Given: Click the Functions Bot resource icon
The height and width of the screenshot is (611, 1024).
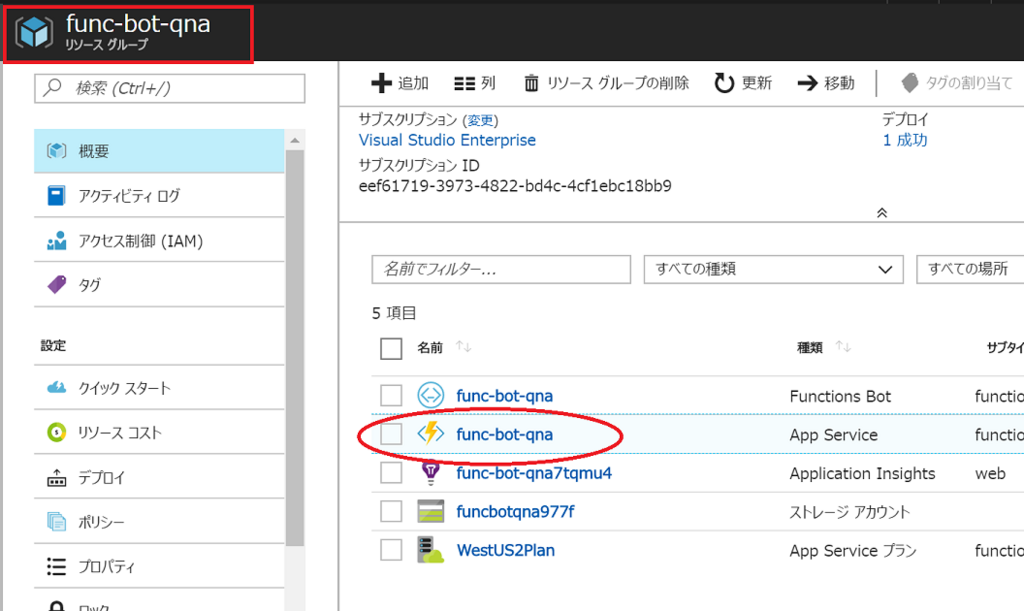Looking at the screenshot, I should pyautogui.click(x=431, y=396).
